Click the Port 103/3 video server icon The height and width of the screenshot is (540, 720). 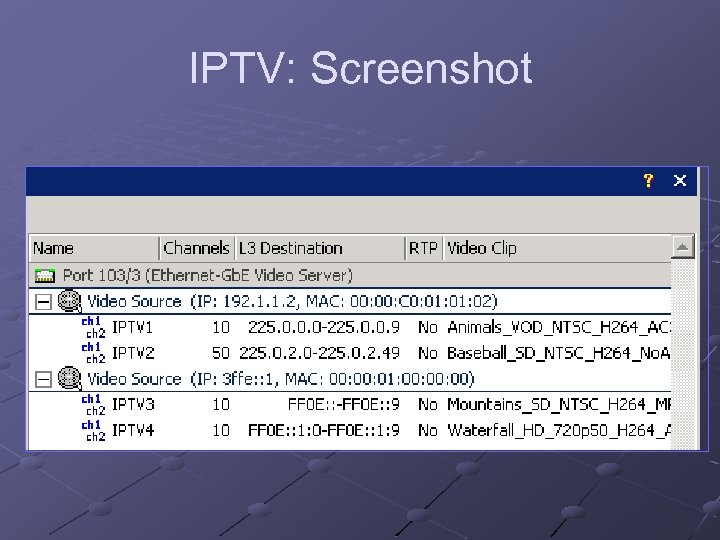pos(45,275)
